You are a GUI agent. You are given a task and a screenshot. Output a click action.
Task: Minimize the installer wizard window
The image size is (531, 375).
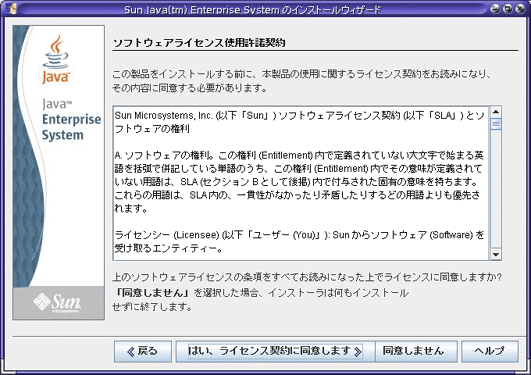point(495,8)
